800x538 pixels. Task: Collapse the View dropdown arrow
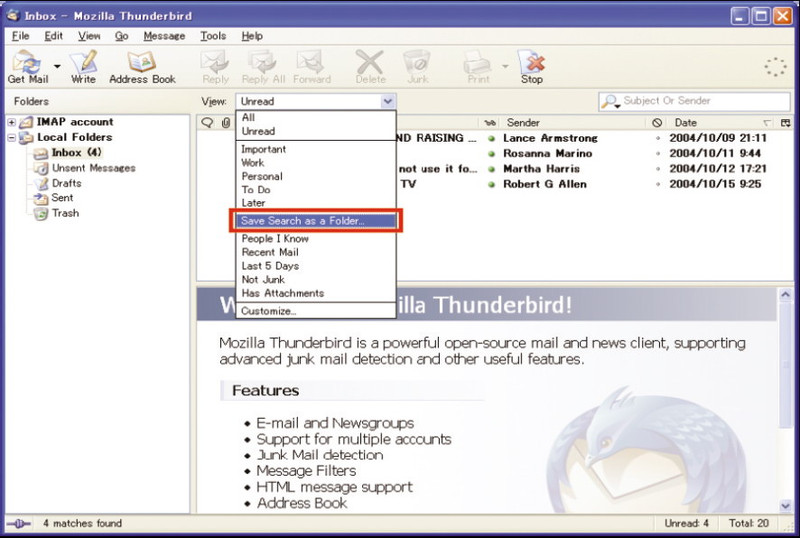click(388, 101)
